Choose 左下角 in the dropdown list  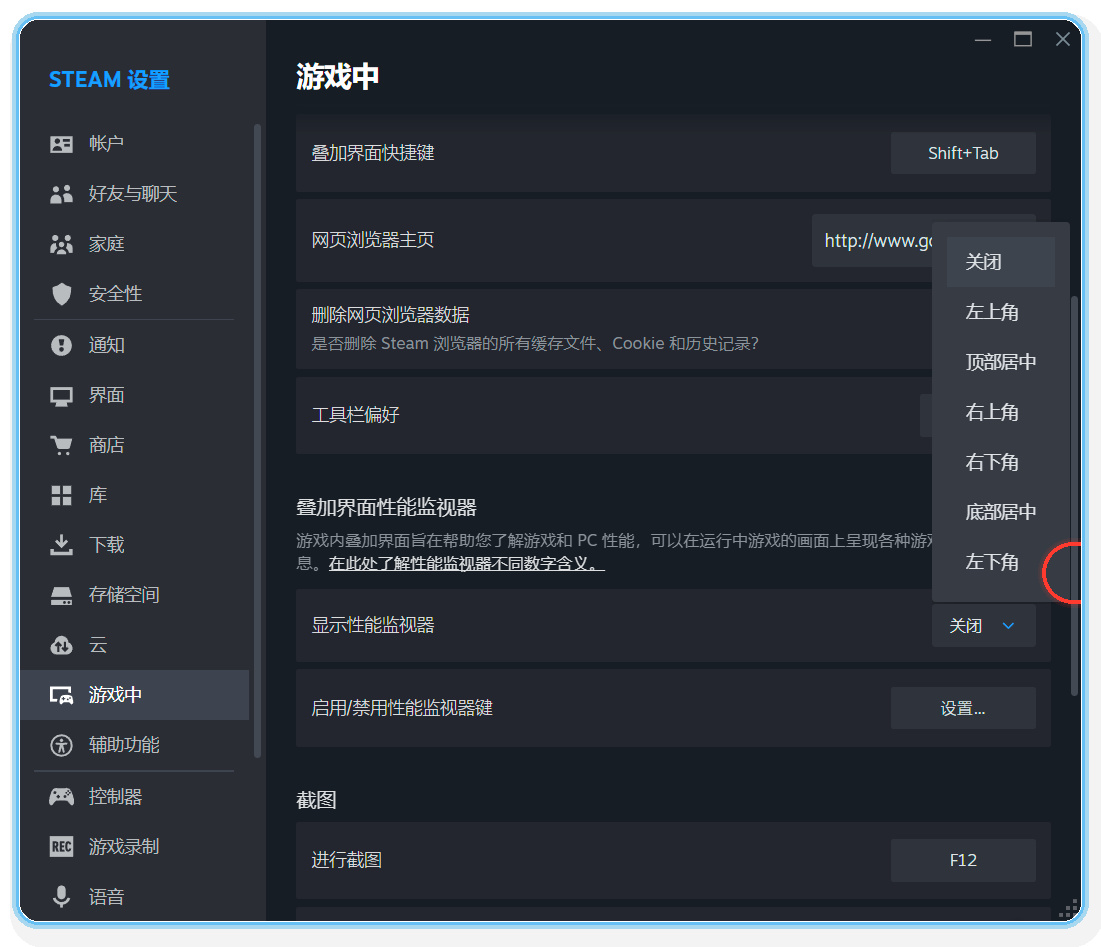(x=1001, y=562)
